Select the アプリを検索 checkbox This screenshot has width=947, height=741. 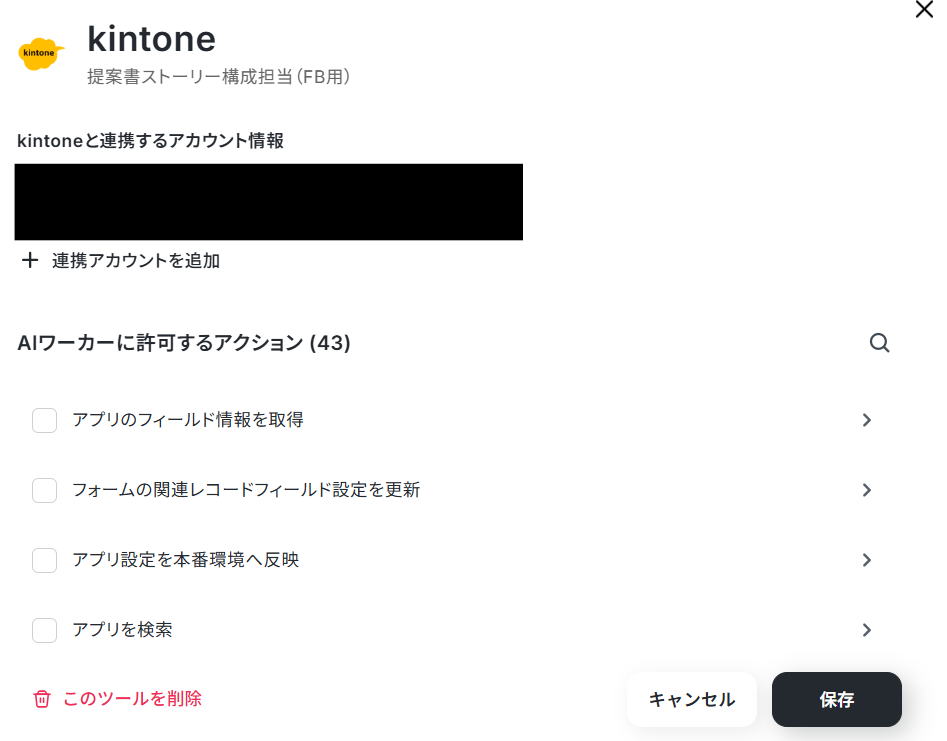pos(45,630)
